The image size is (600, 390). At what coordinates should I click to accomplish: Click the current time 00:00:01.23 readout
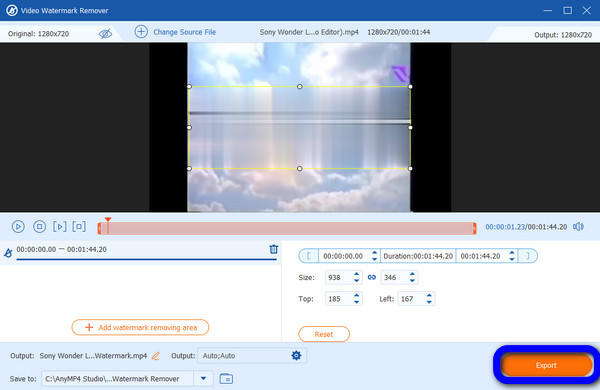tap(505, 227)
